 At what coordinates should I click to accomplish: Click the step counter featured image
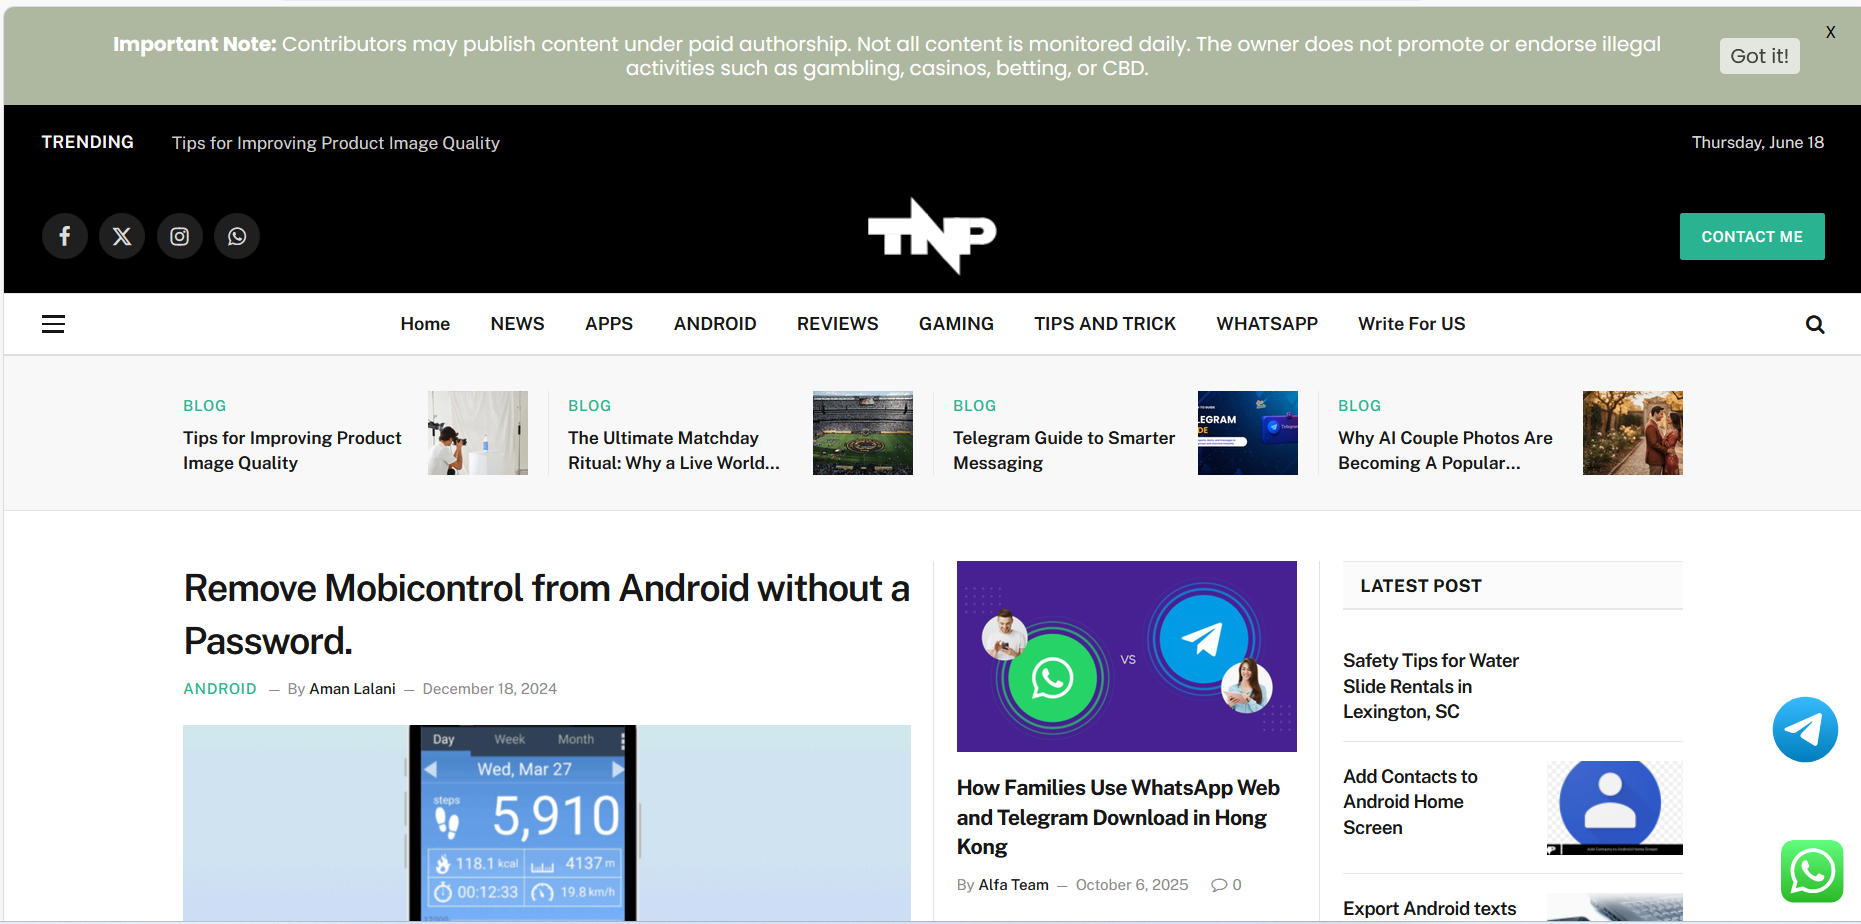[547, 823]
